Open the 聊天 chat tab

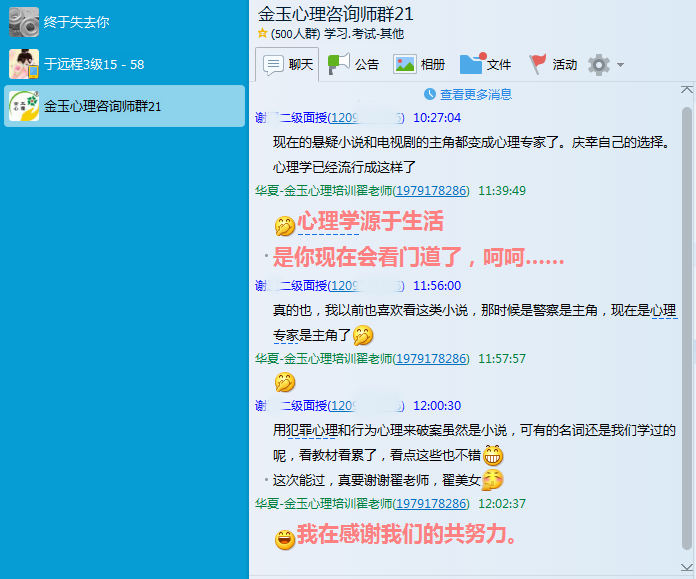point(289,64)
